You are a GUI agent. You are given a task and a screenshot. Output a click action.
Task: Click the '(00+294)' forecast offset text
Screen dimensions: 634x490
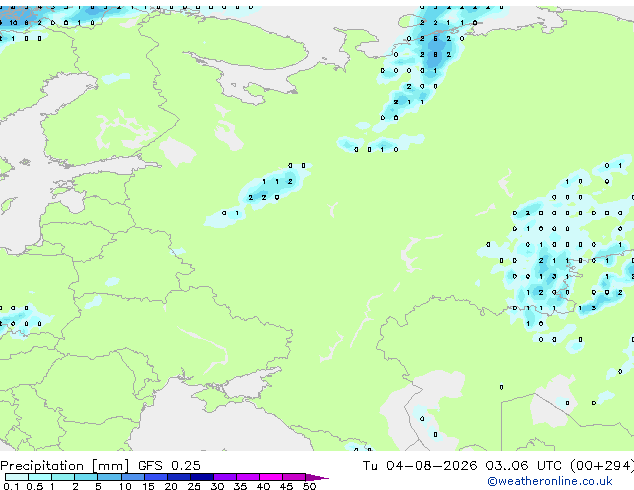tap(602, 465)
